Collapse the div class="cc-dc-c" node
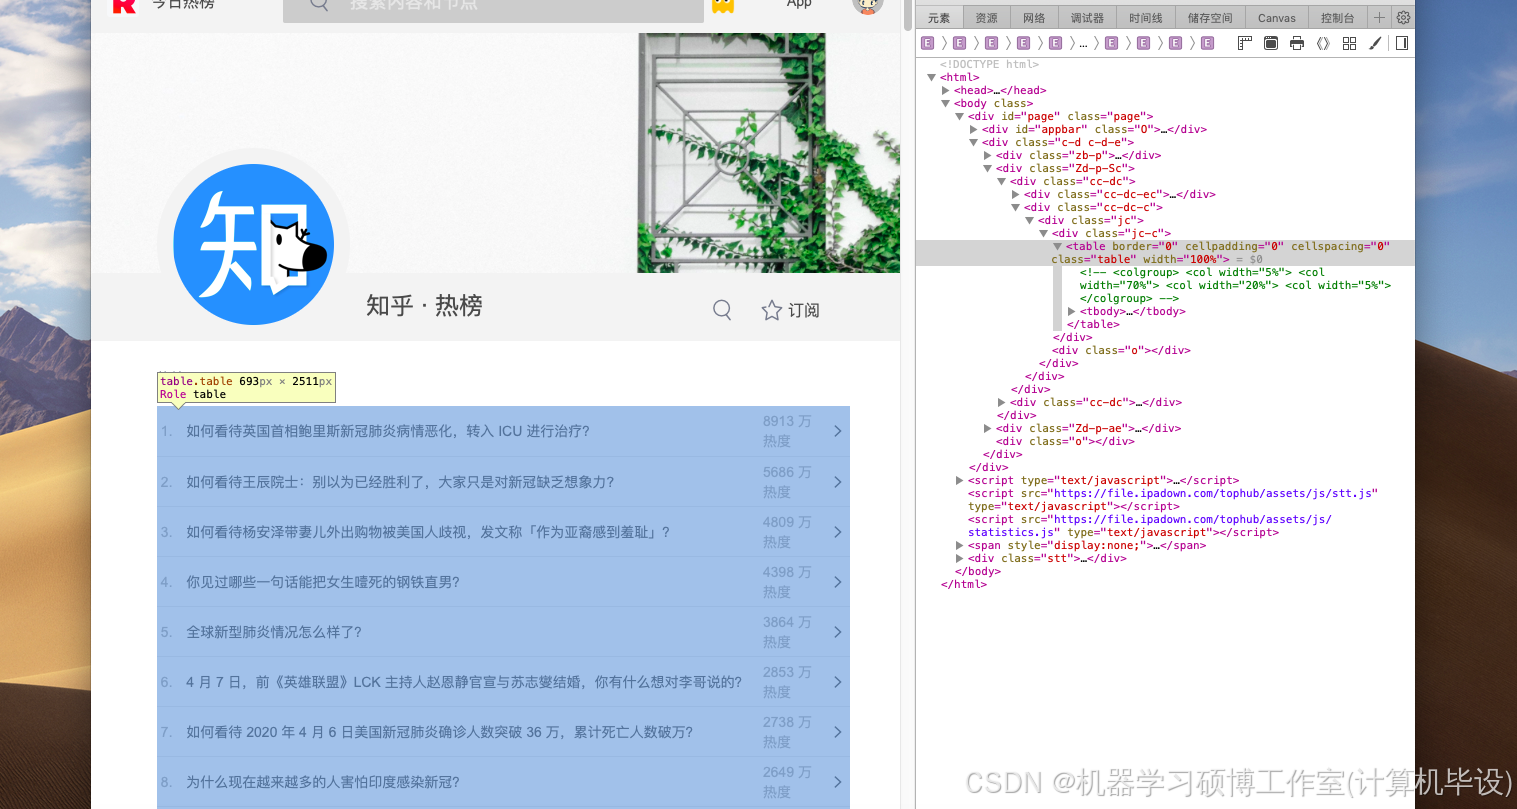Image resolution: width=1517 pixels, height=809 pixels. (1015, 207)
